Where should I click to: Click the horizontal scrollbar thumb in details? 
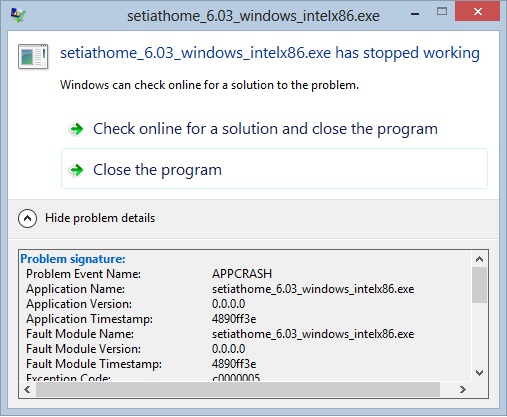(238, 389)
